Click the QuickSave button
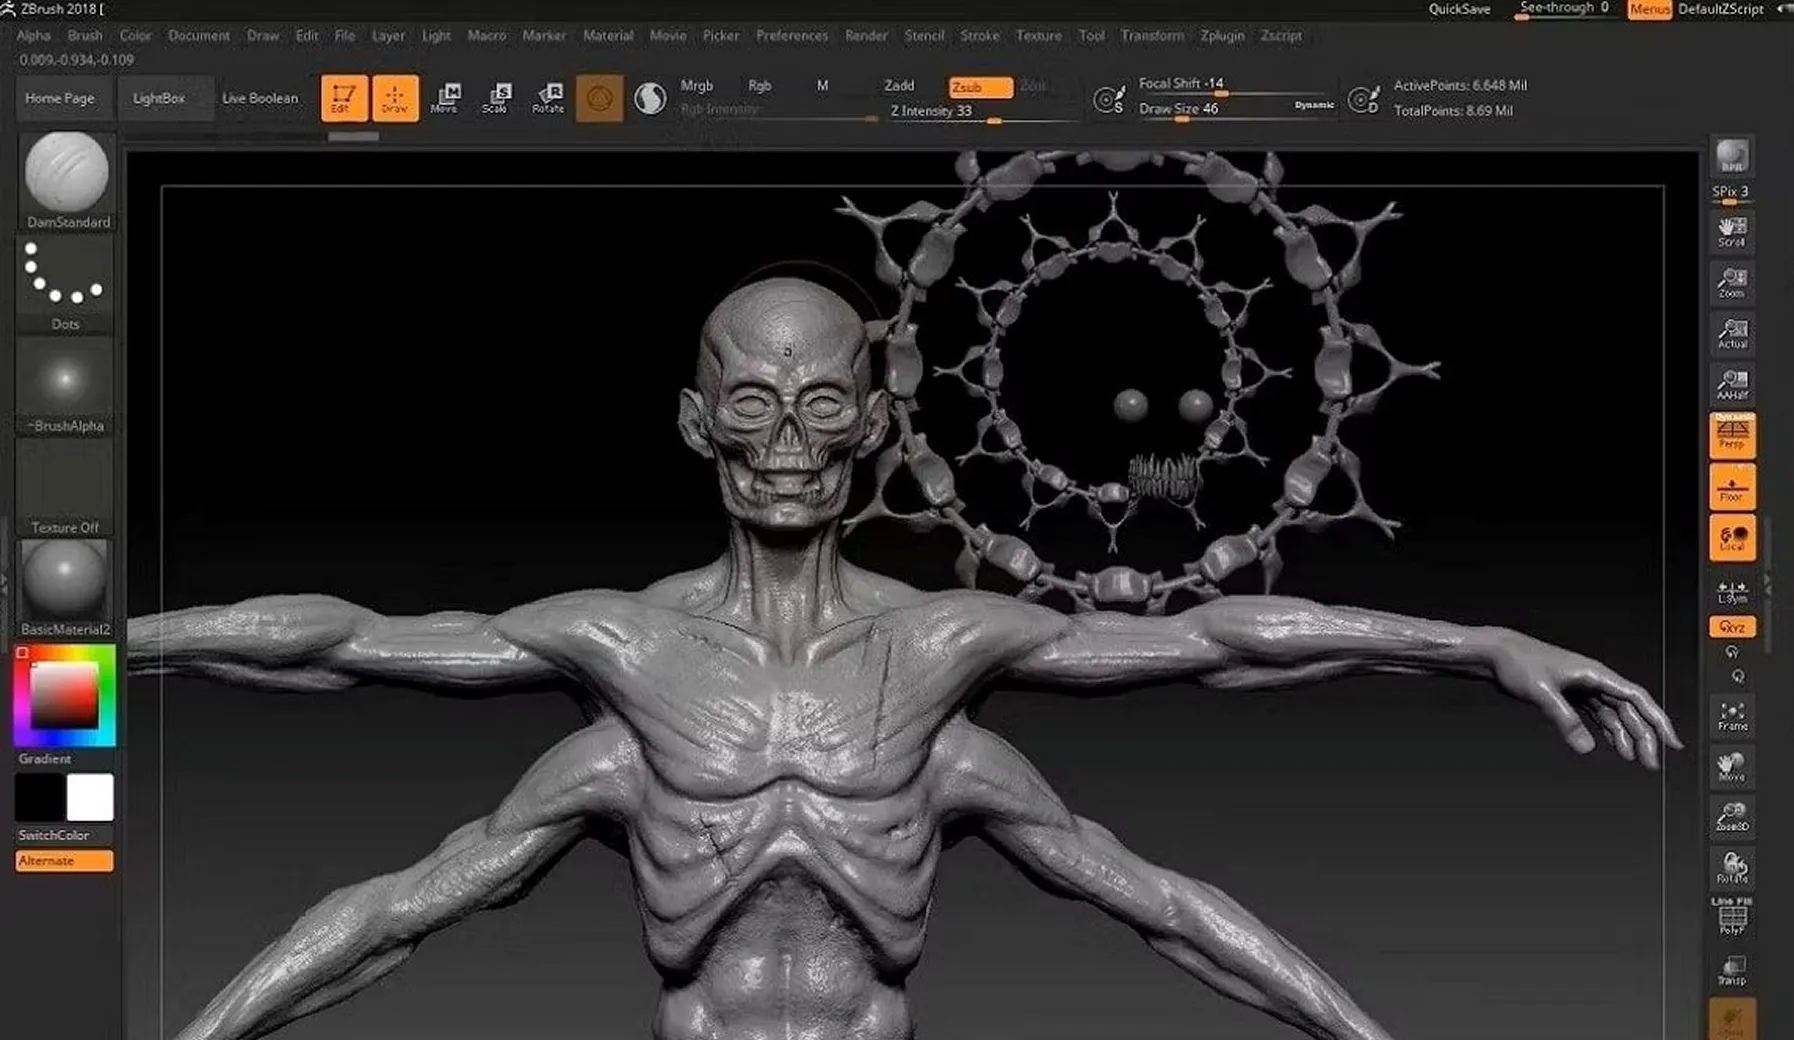This screenshot has height=1040, width=1794. [x=1460, y=8]
